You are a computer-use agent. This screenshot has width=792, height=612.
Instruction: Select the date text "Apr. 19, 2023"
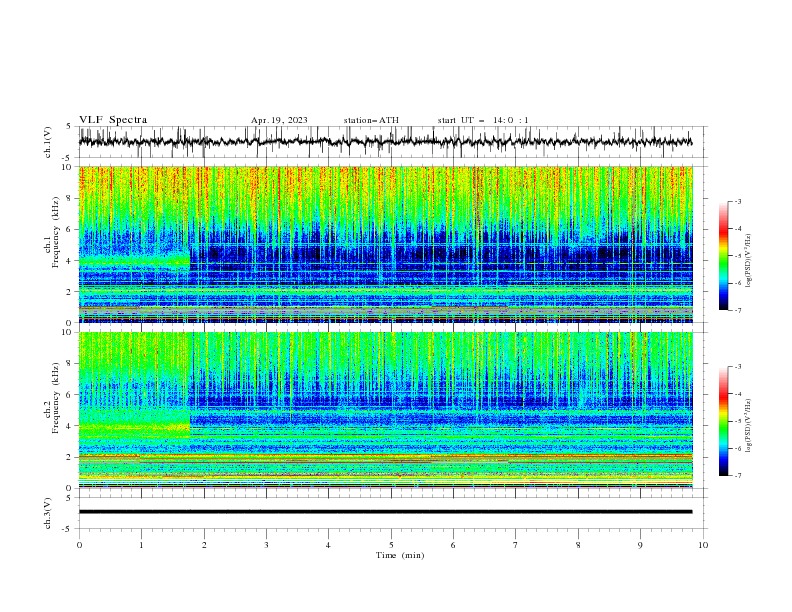(x=279, y=120)
